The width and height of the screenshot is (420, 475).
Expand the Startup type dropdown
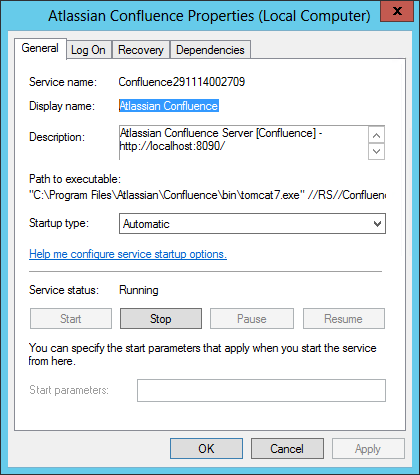(252, 224)
